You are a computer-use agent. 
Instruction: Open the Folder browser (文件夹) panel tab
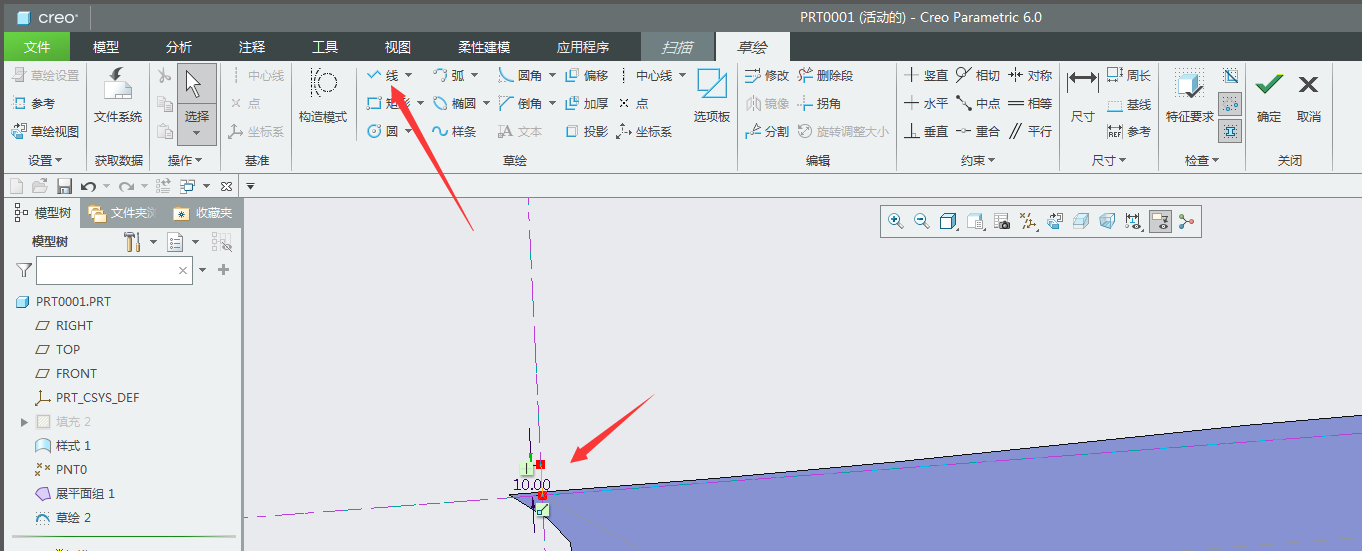click(x=122, y=212)
